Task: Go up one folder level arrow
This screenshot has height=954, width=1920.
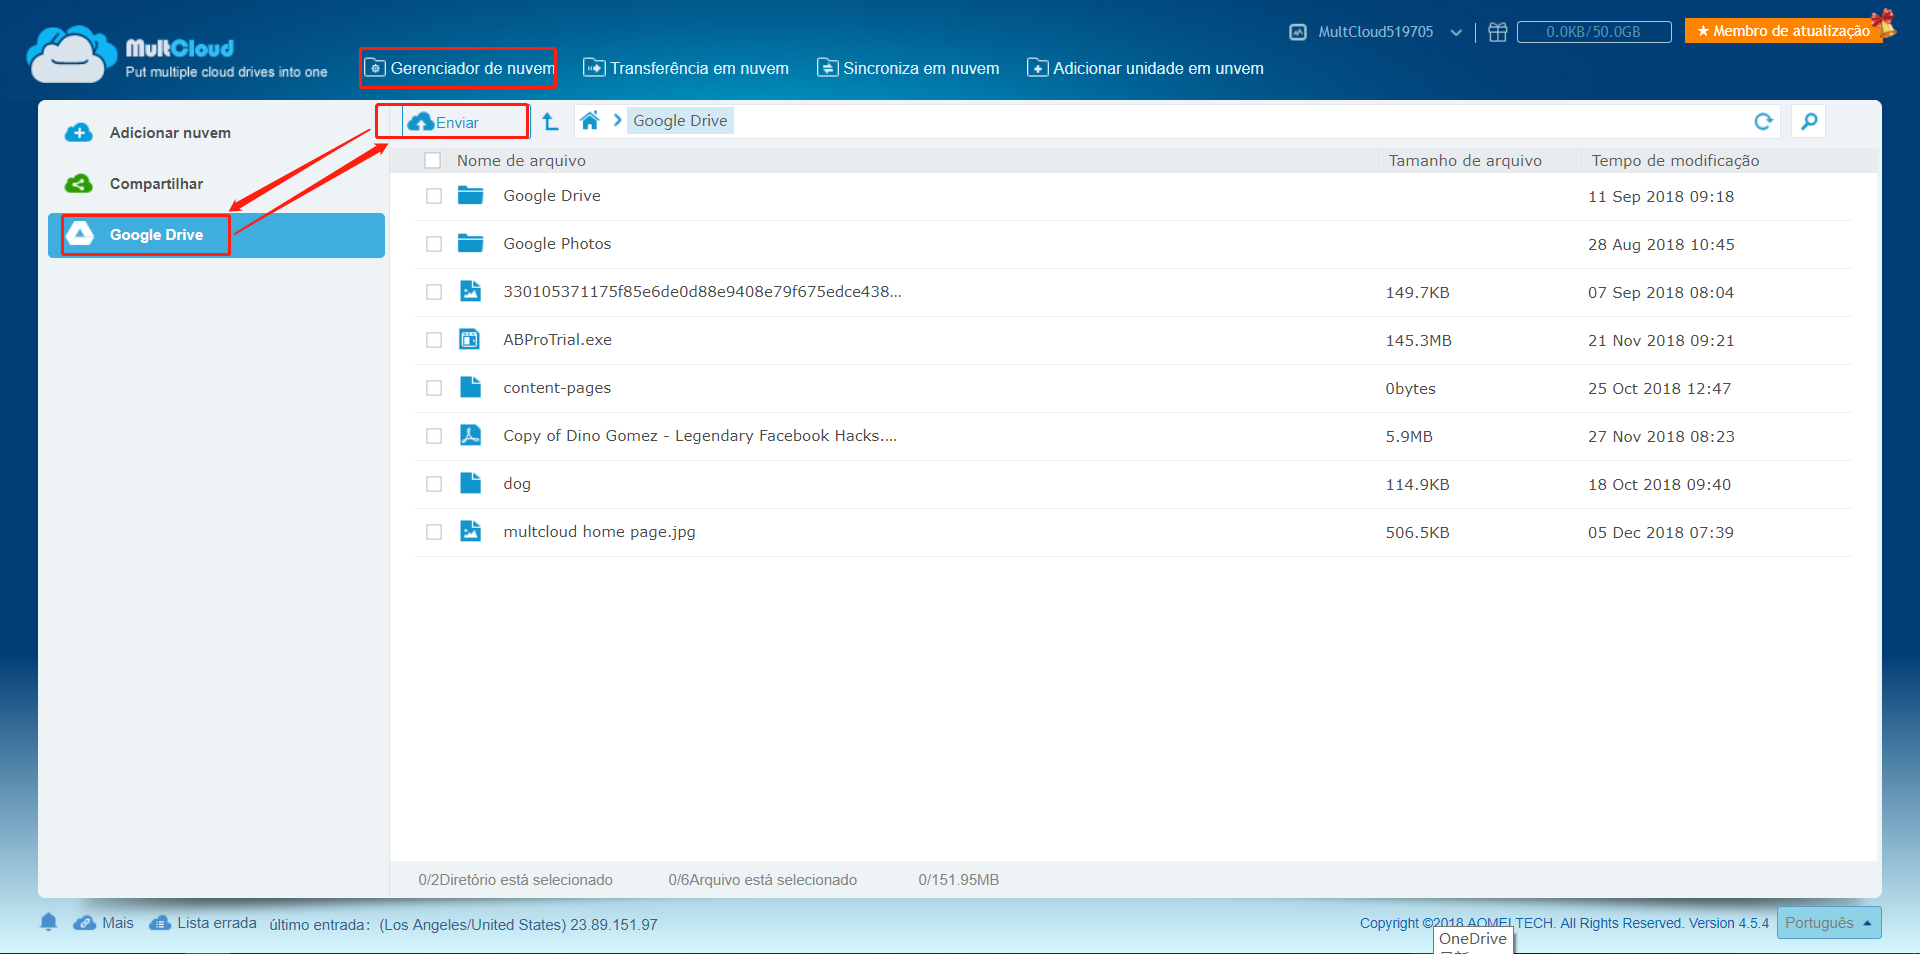Action: click(550, 121)
